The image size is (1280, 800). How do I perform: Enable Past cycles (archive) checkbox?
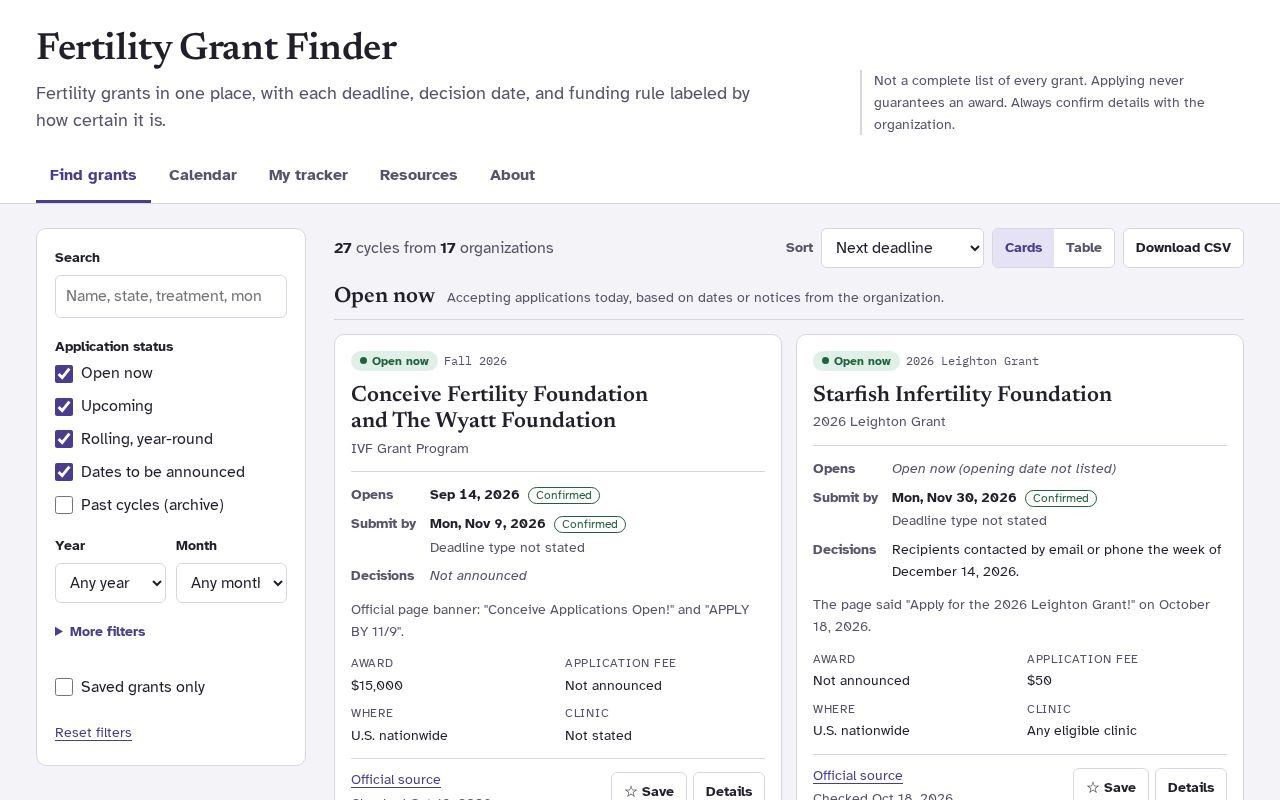(64, 505)
